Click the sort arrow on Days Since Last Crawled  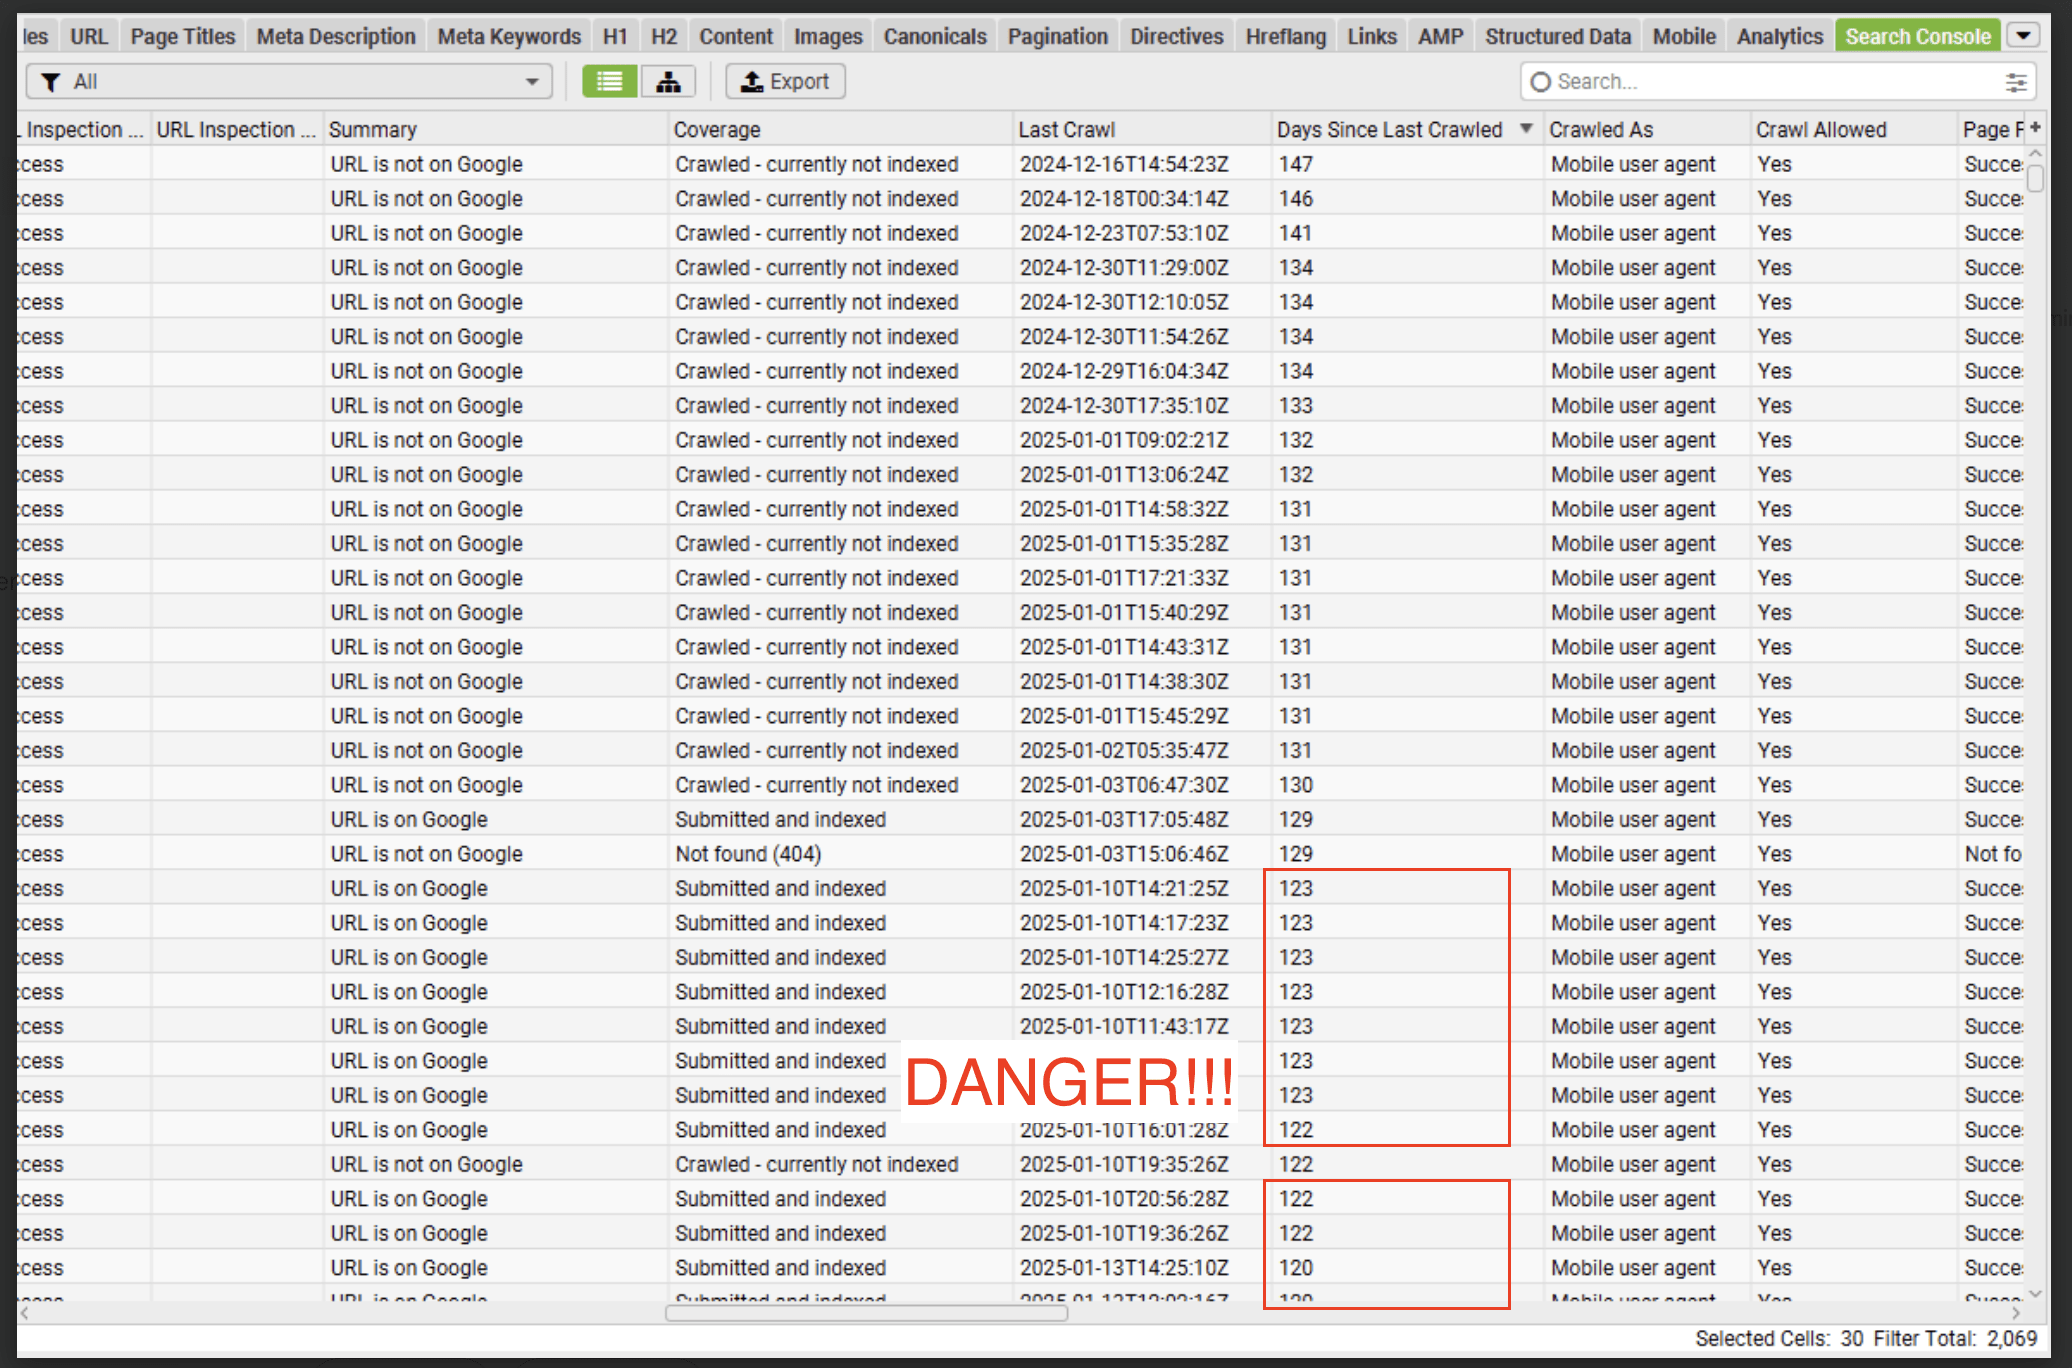1526,129
